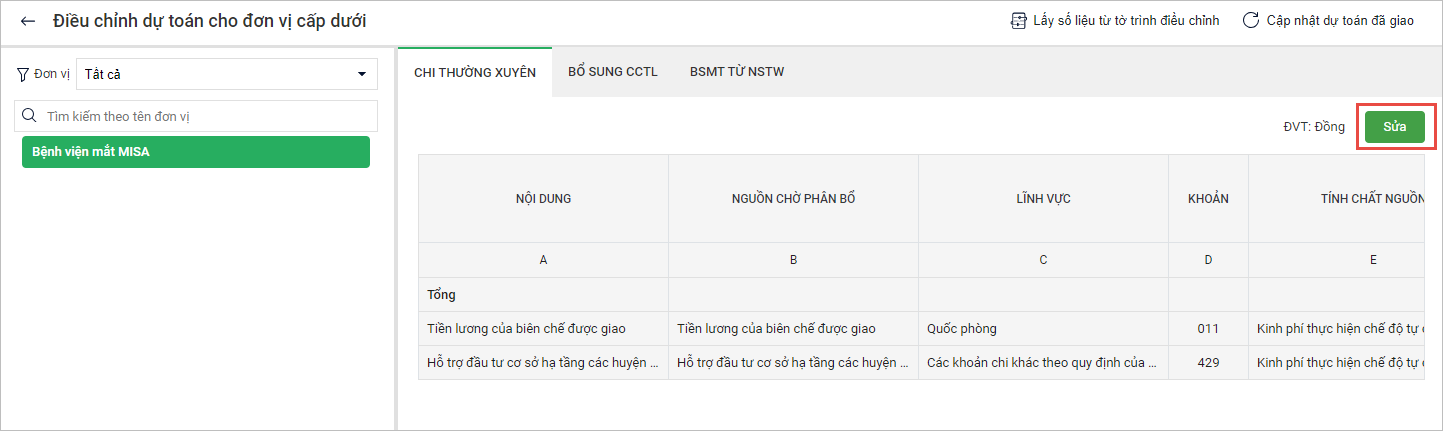Screen dimensions: 1443x431
Task: Click the refresh icon for assigned budget
Action: click(x=1250, y=21)
